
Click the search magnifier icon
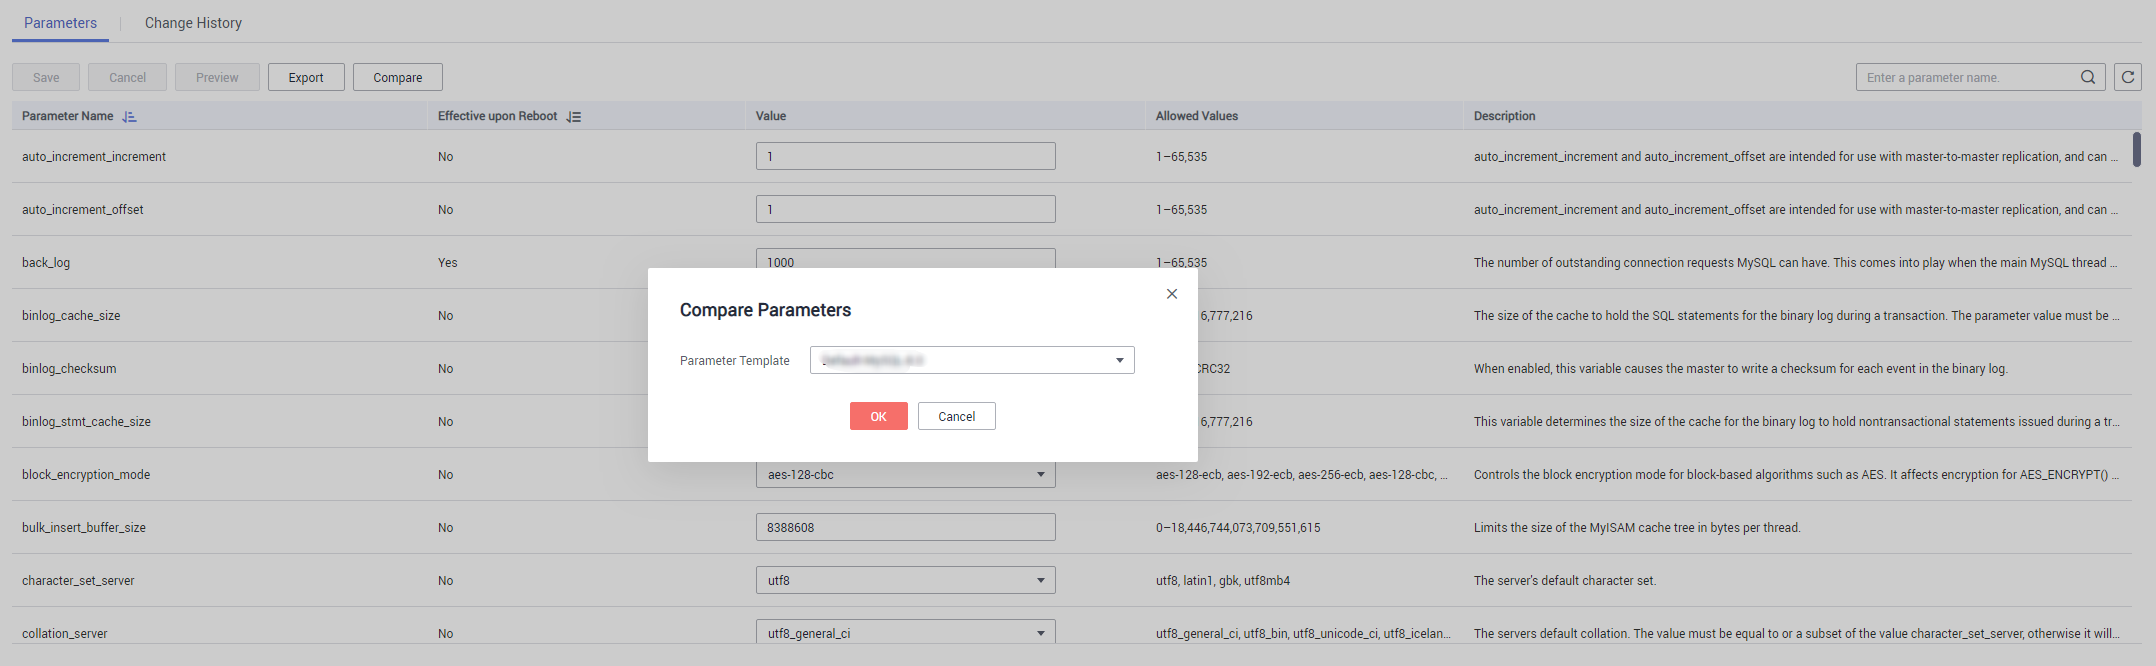[2088, 77]
